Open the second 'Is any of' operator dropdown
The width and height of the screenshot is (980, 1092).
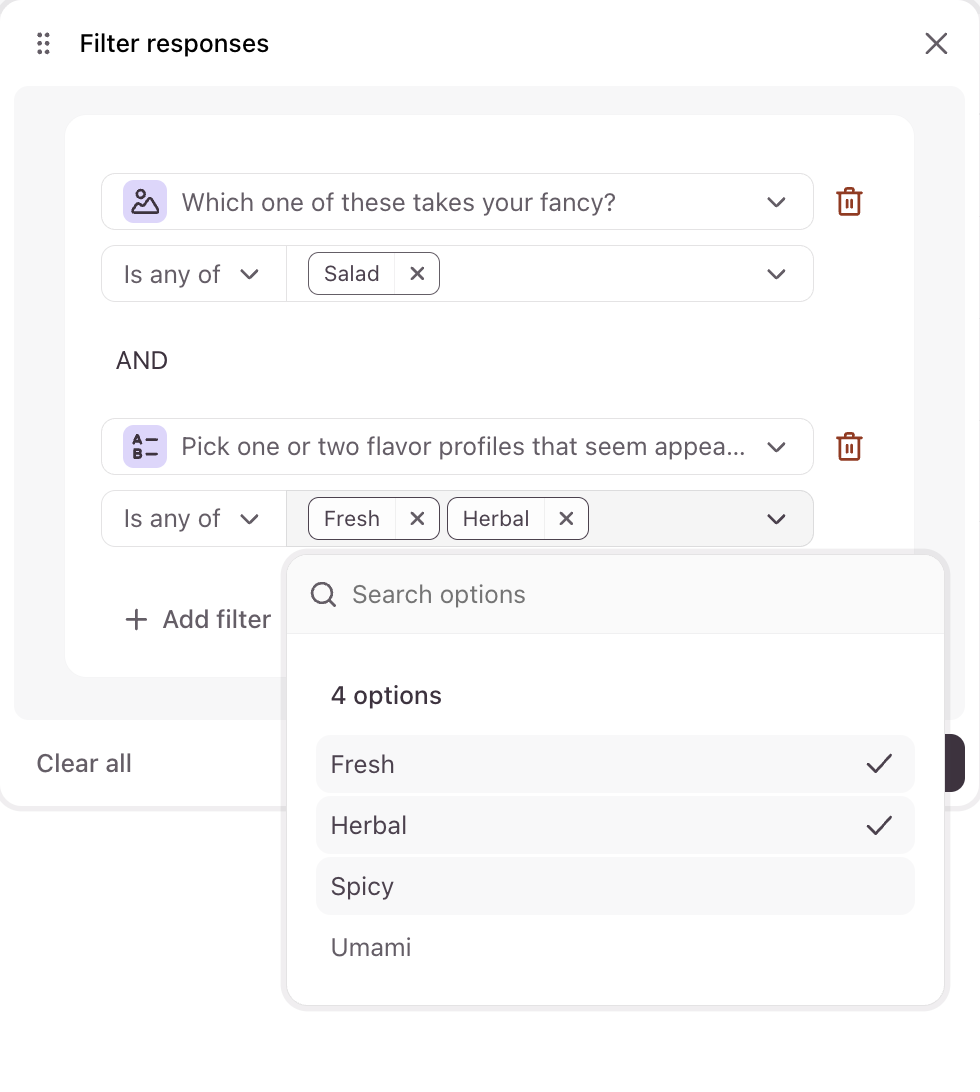[x=192, y=519]
